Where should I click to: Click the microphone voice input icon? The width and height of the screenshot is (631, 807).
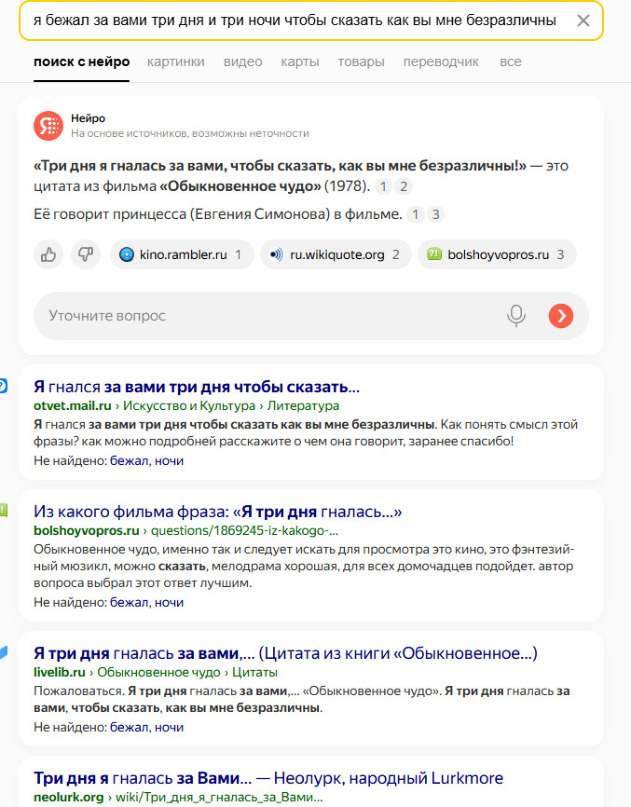coord(516,315)
